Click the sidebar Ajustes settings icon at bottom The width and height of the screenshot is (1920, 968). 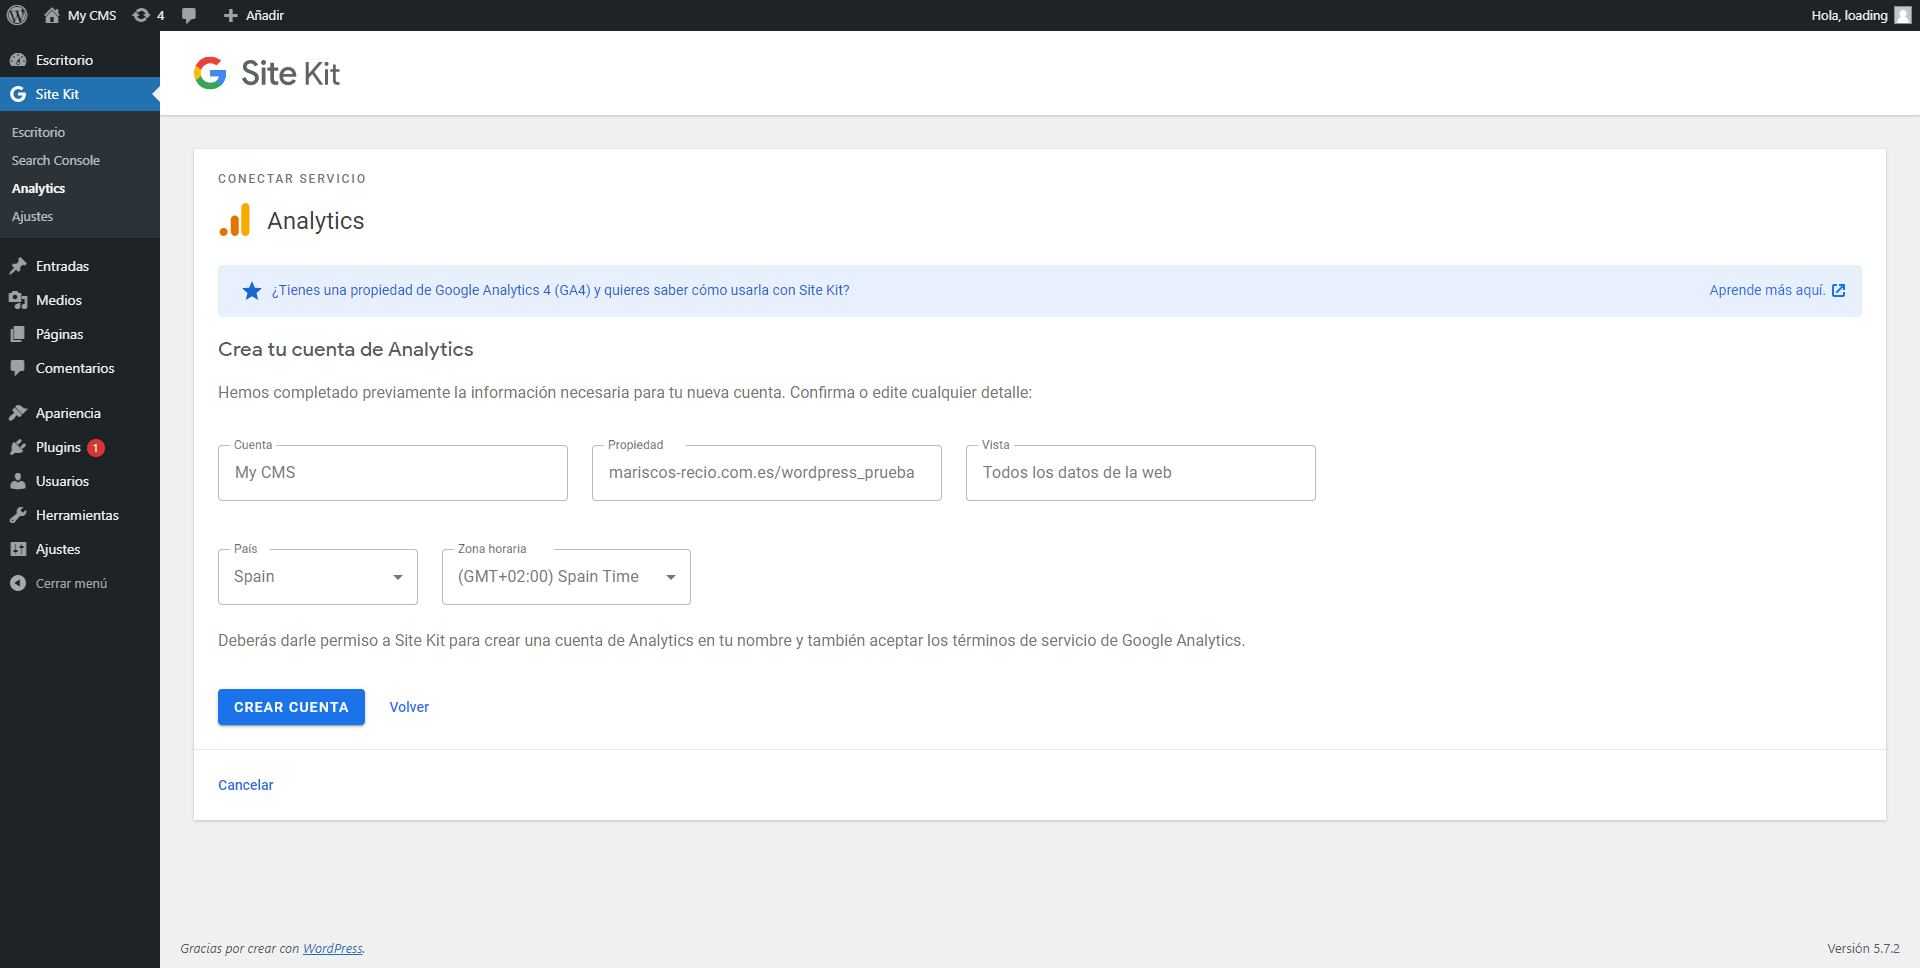click(x=18, y=549)
